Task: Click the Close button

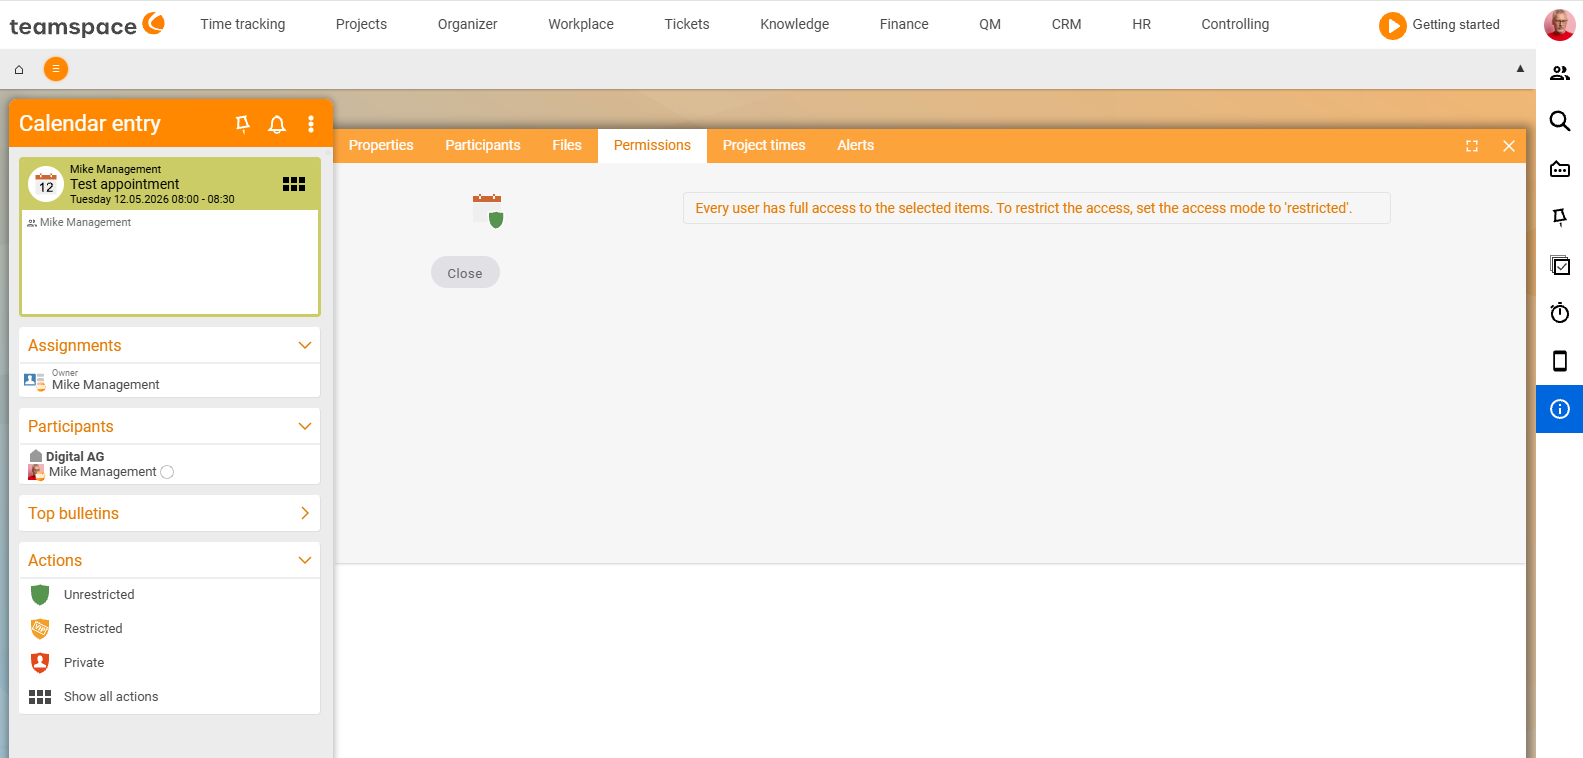Action: [x=465, y=273]
